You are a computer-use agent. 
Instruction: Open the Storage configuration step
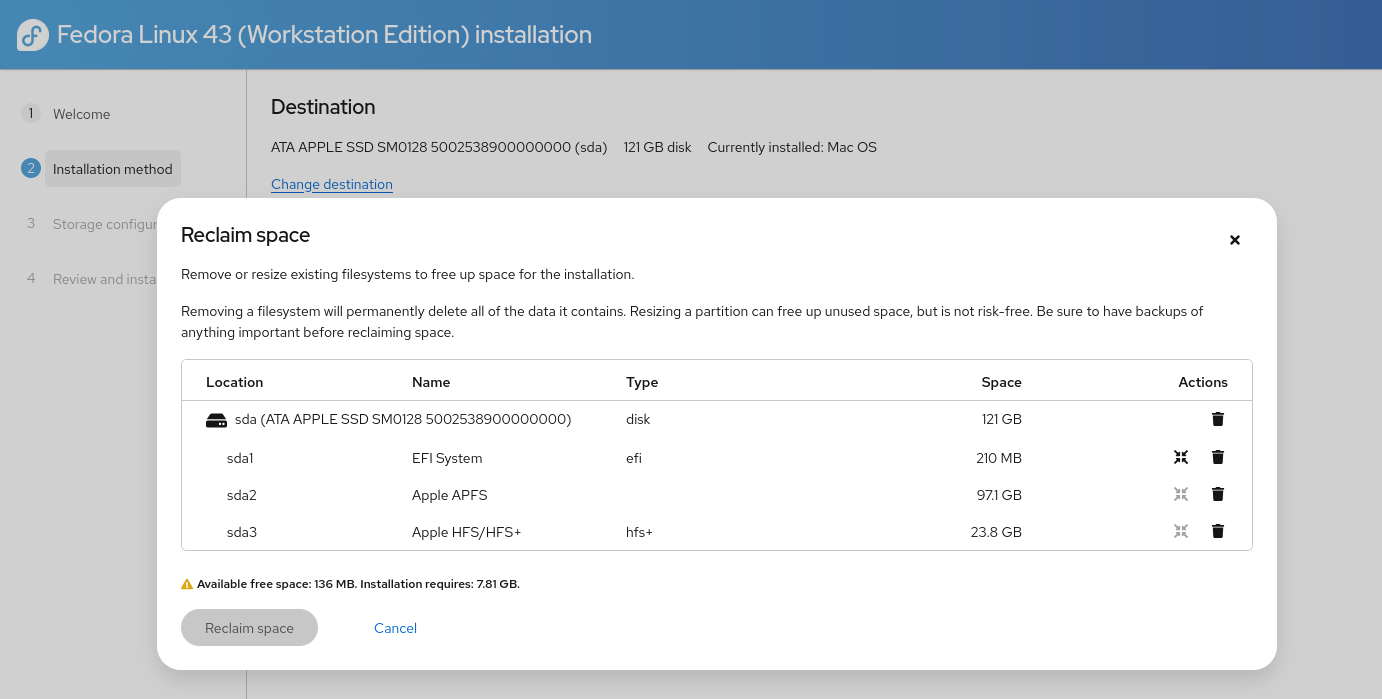(x=105, y=224)
